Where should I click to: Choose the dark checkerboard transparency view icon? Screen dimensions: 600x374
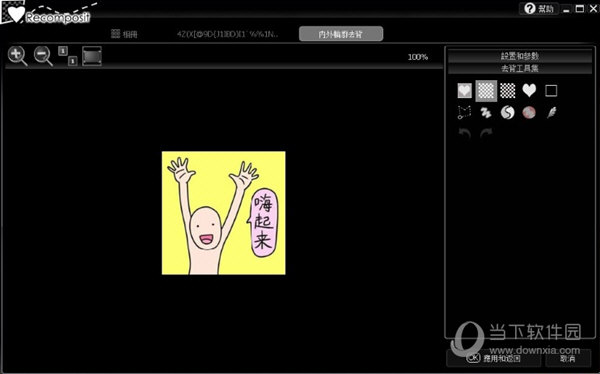[508, 91]
